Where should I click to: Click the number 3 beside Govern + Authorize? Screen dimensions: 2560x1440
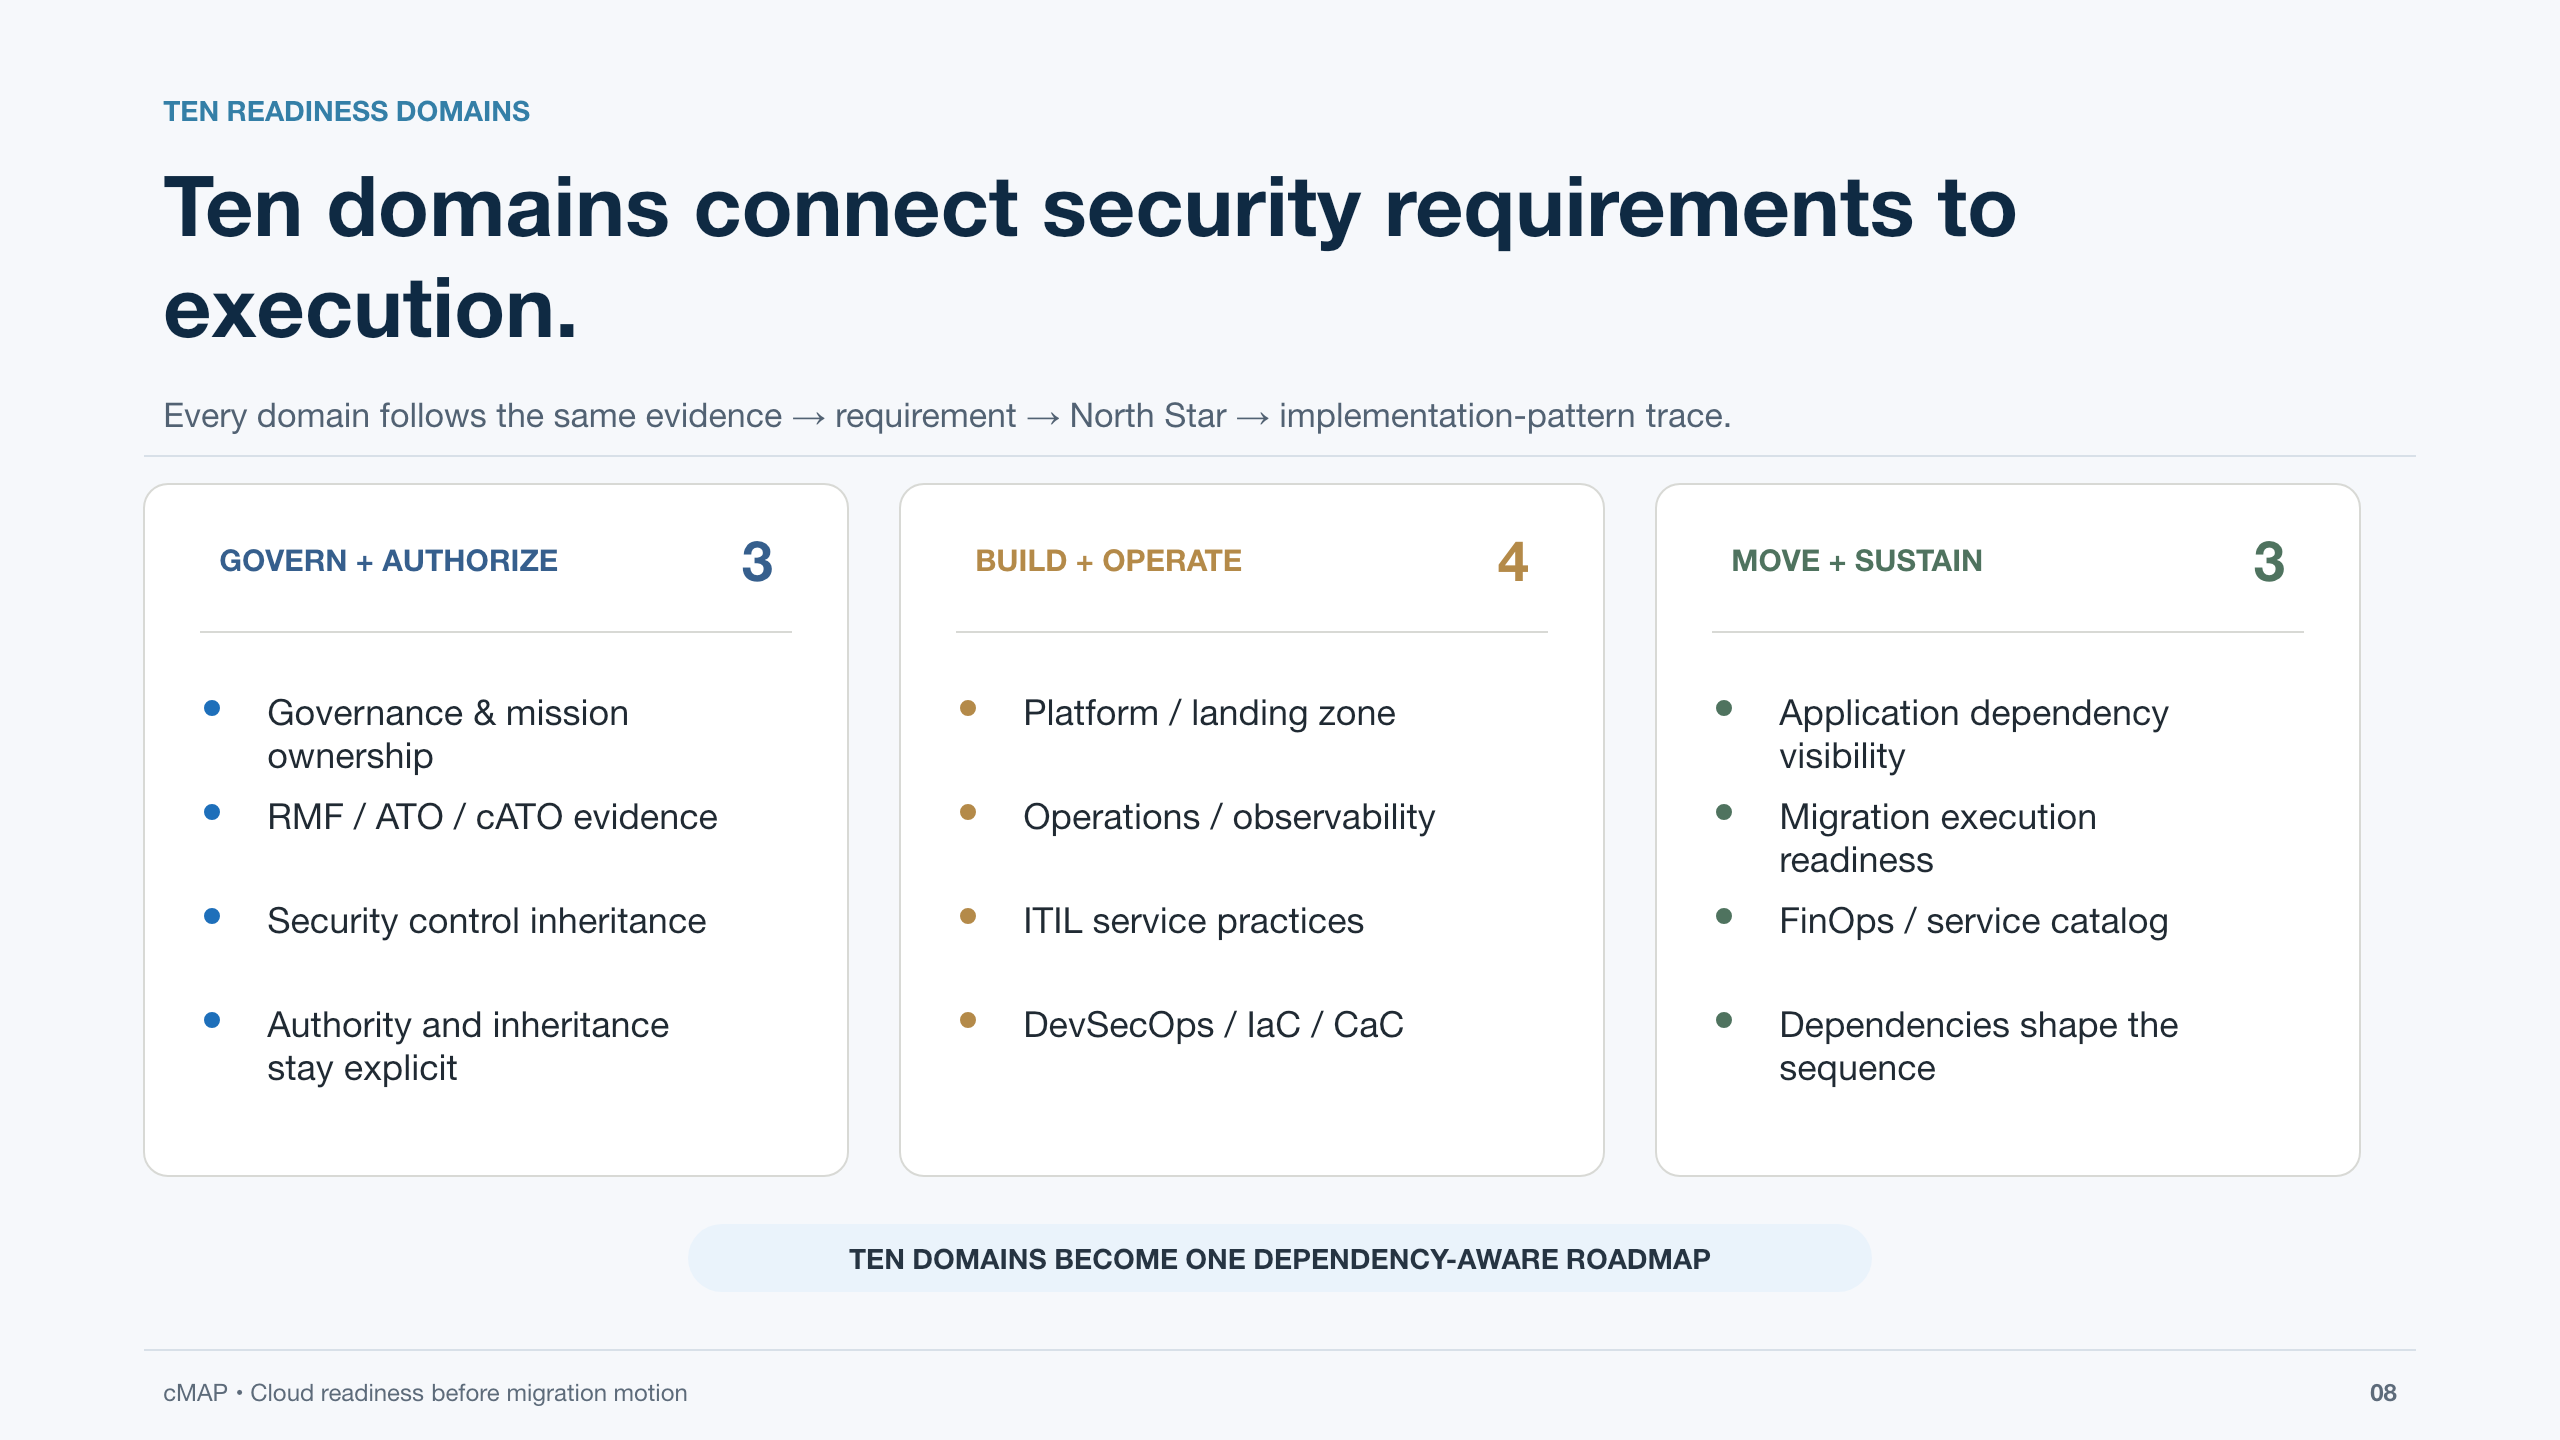point(757,561)
